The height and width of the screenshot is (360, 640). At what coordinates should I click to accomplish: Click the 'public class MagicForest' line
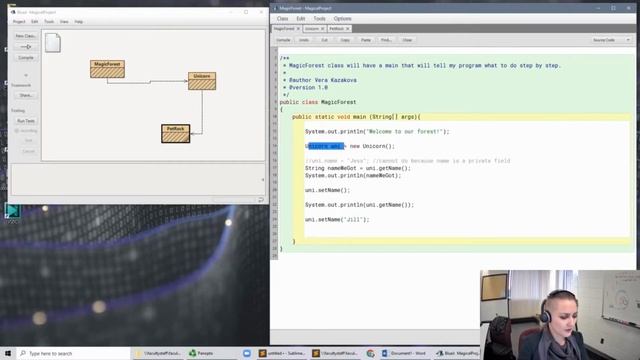click(x=318, y=102)
